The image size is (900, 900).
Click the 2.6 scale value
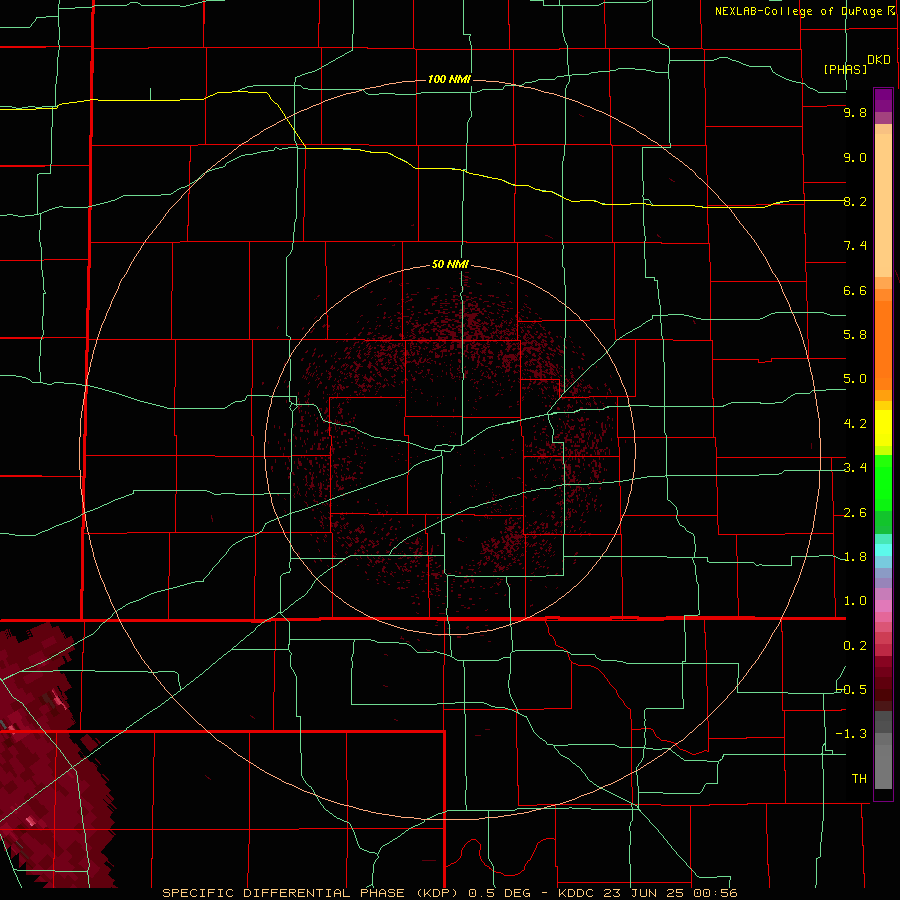click(x=855, y=513)
